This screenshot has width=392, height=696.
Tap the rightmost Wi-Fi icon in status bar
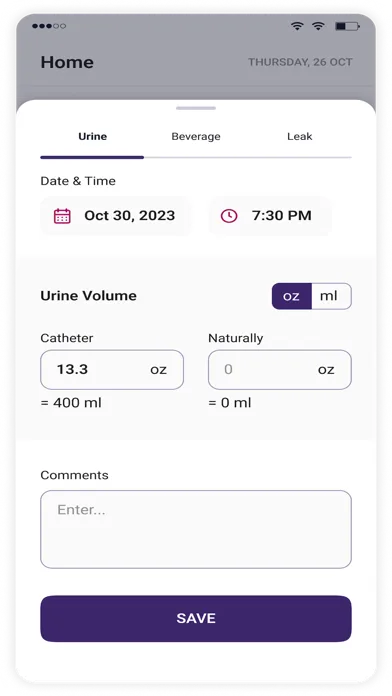[x=318, y=26]
